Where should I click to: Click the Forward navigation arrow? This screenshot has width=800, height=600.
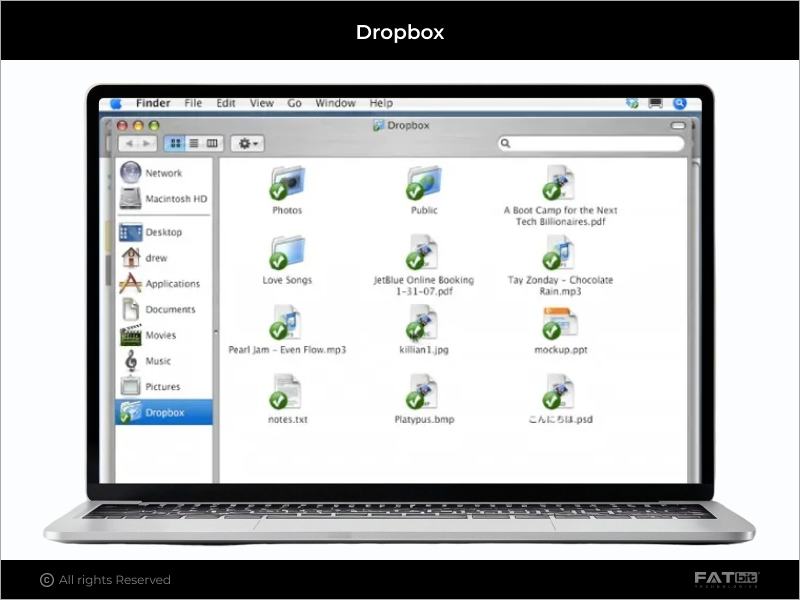pyautogui.click(x=147, y=143)
